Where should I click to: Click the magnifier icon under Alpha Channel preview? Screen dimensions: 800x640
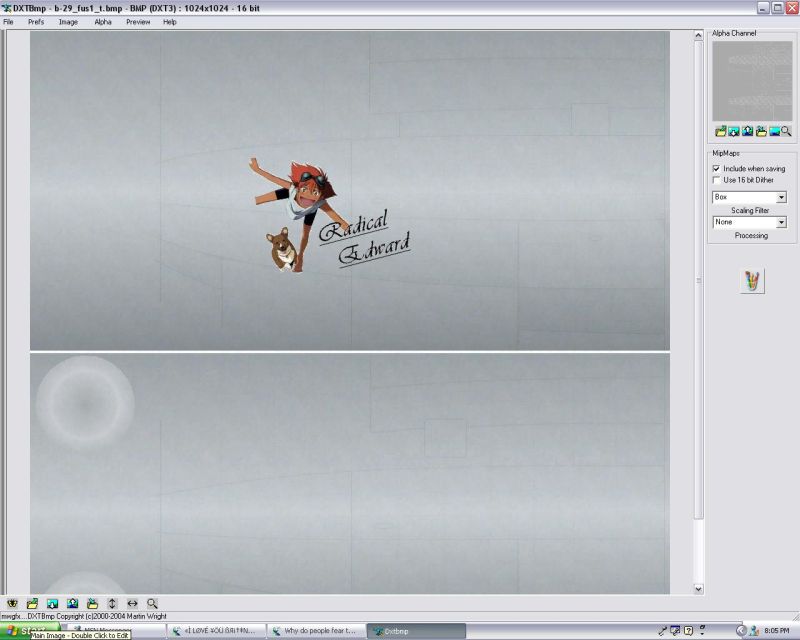pos(786,131)
